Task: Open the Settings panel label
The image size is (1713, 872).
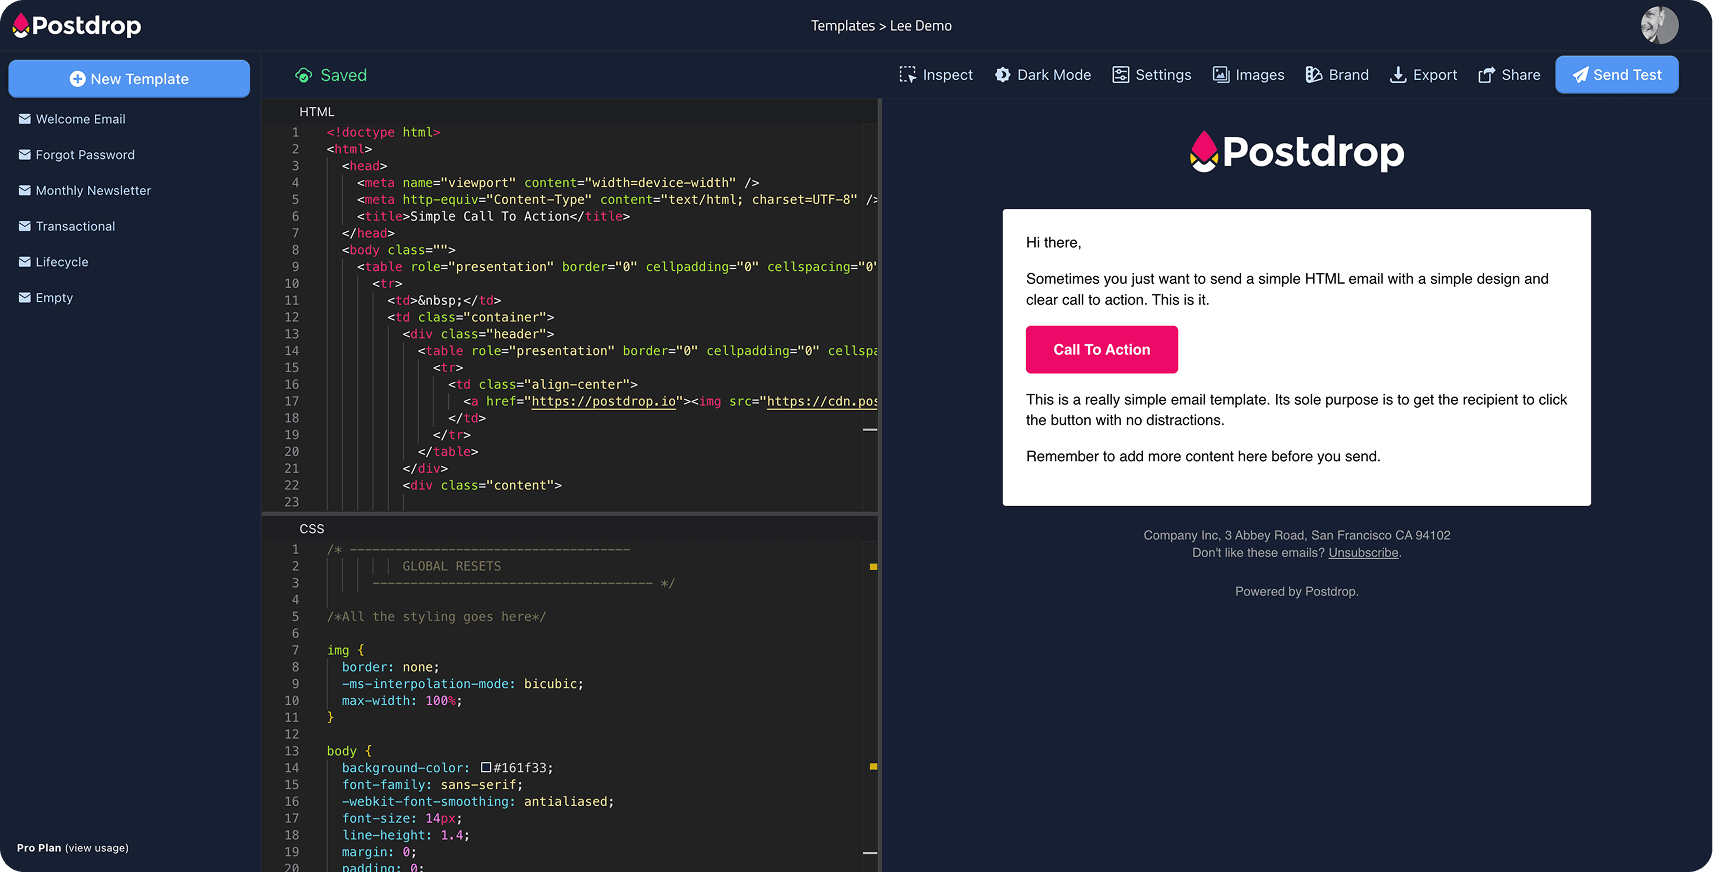Action: tap(1163, 75)
